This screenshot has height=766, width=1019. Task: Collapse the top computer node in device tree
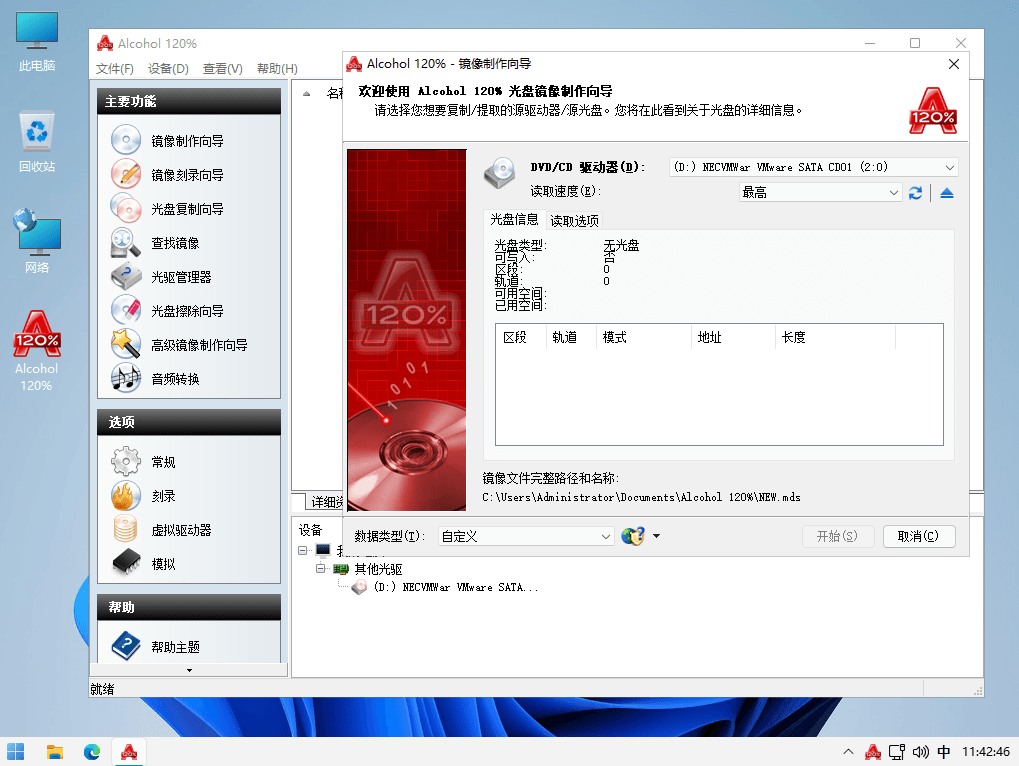(303, 550)
